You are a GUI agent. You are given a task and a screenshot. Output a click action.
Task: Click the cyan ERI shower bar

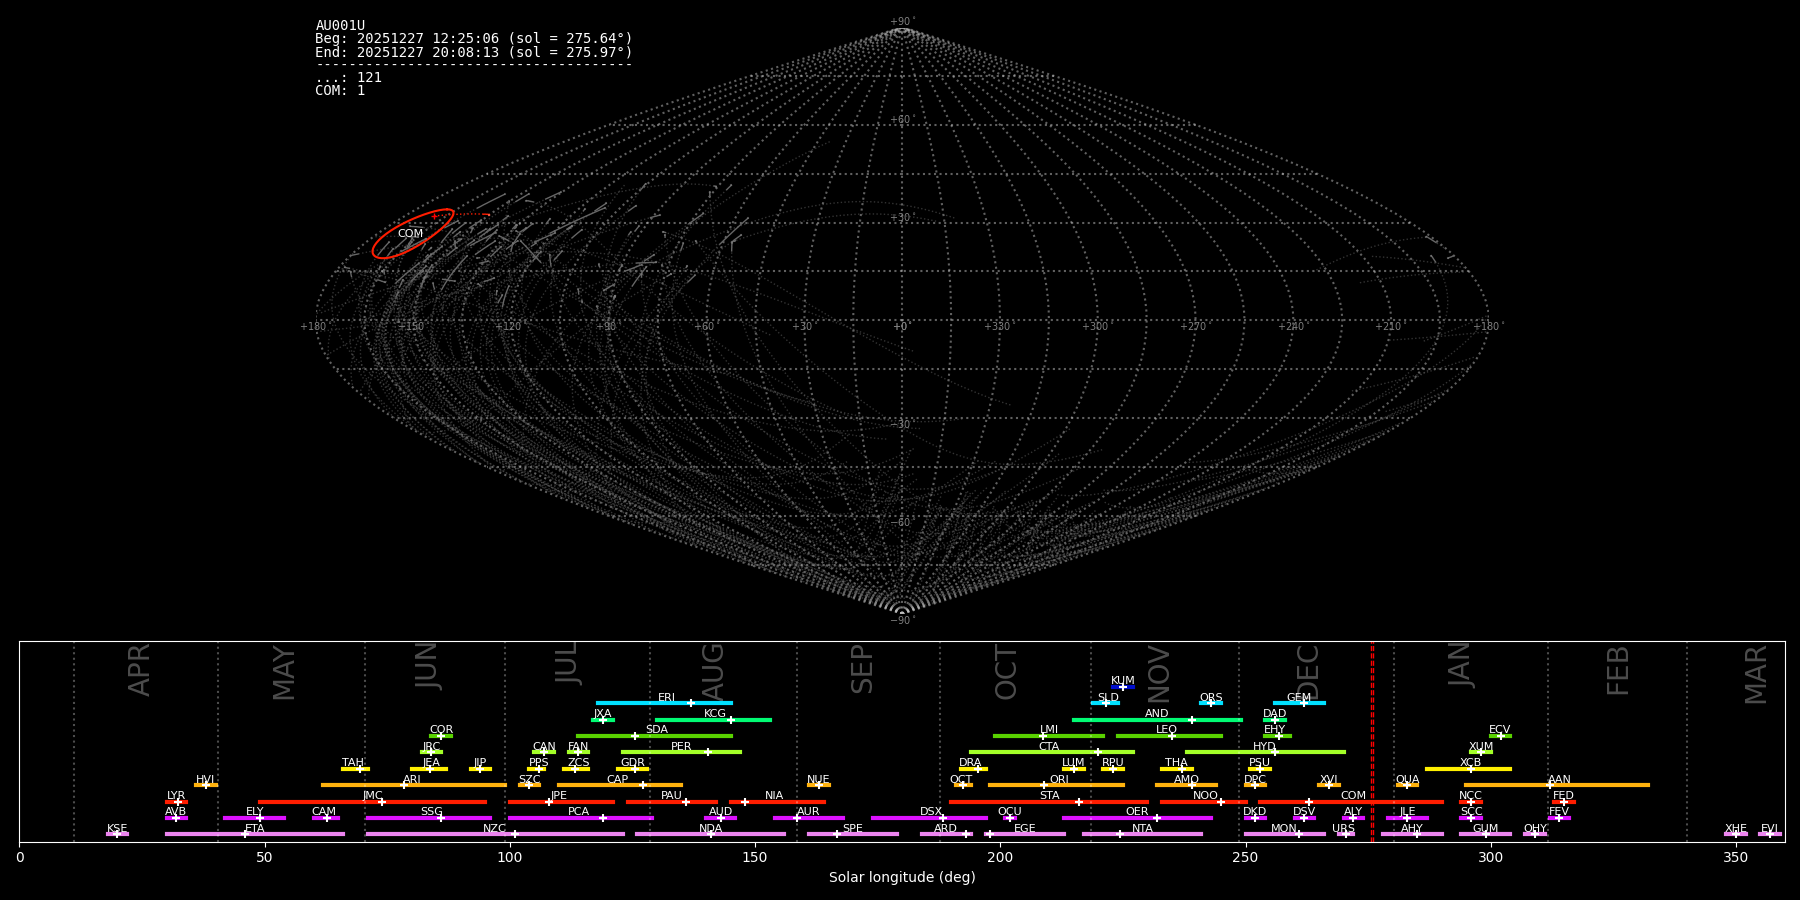click(664, 703)
